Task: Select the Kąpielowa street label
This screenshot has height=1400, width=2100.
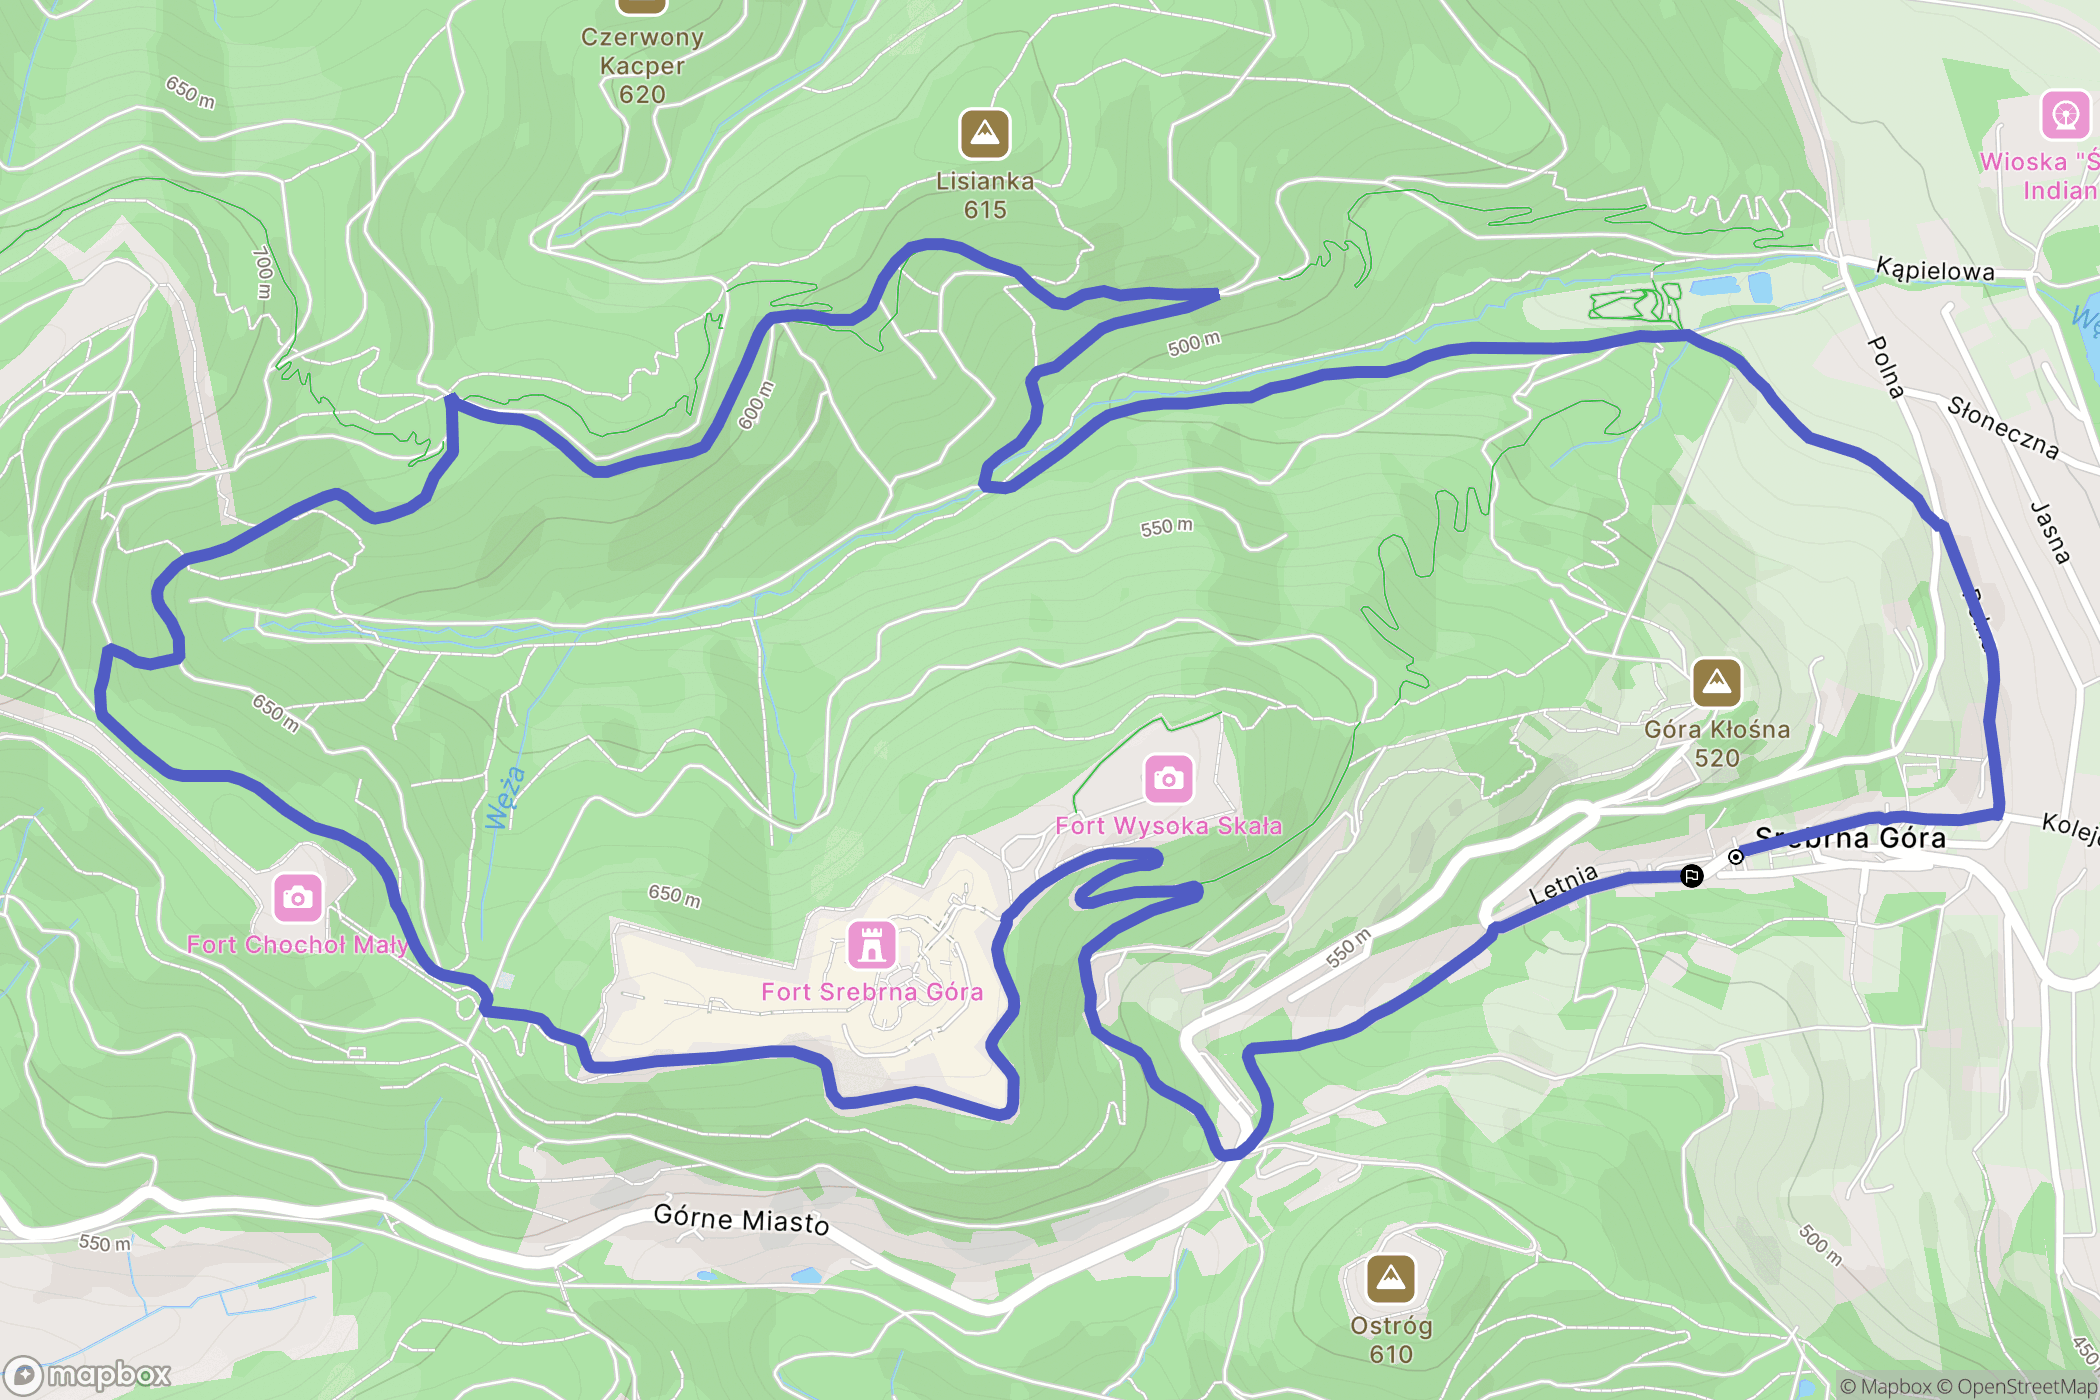Action: [x=1935, y=270]
